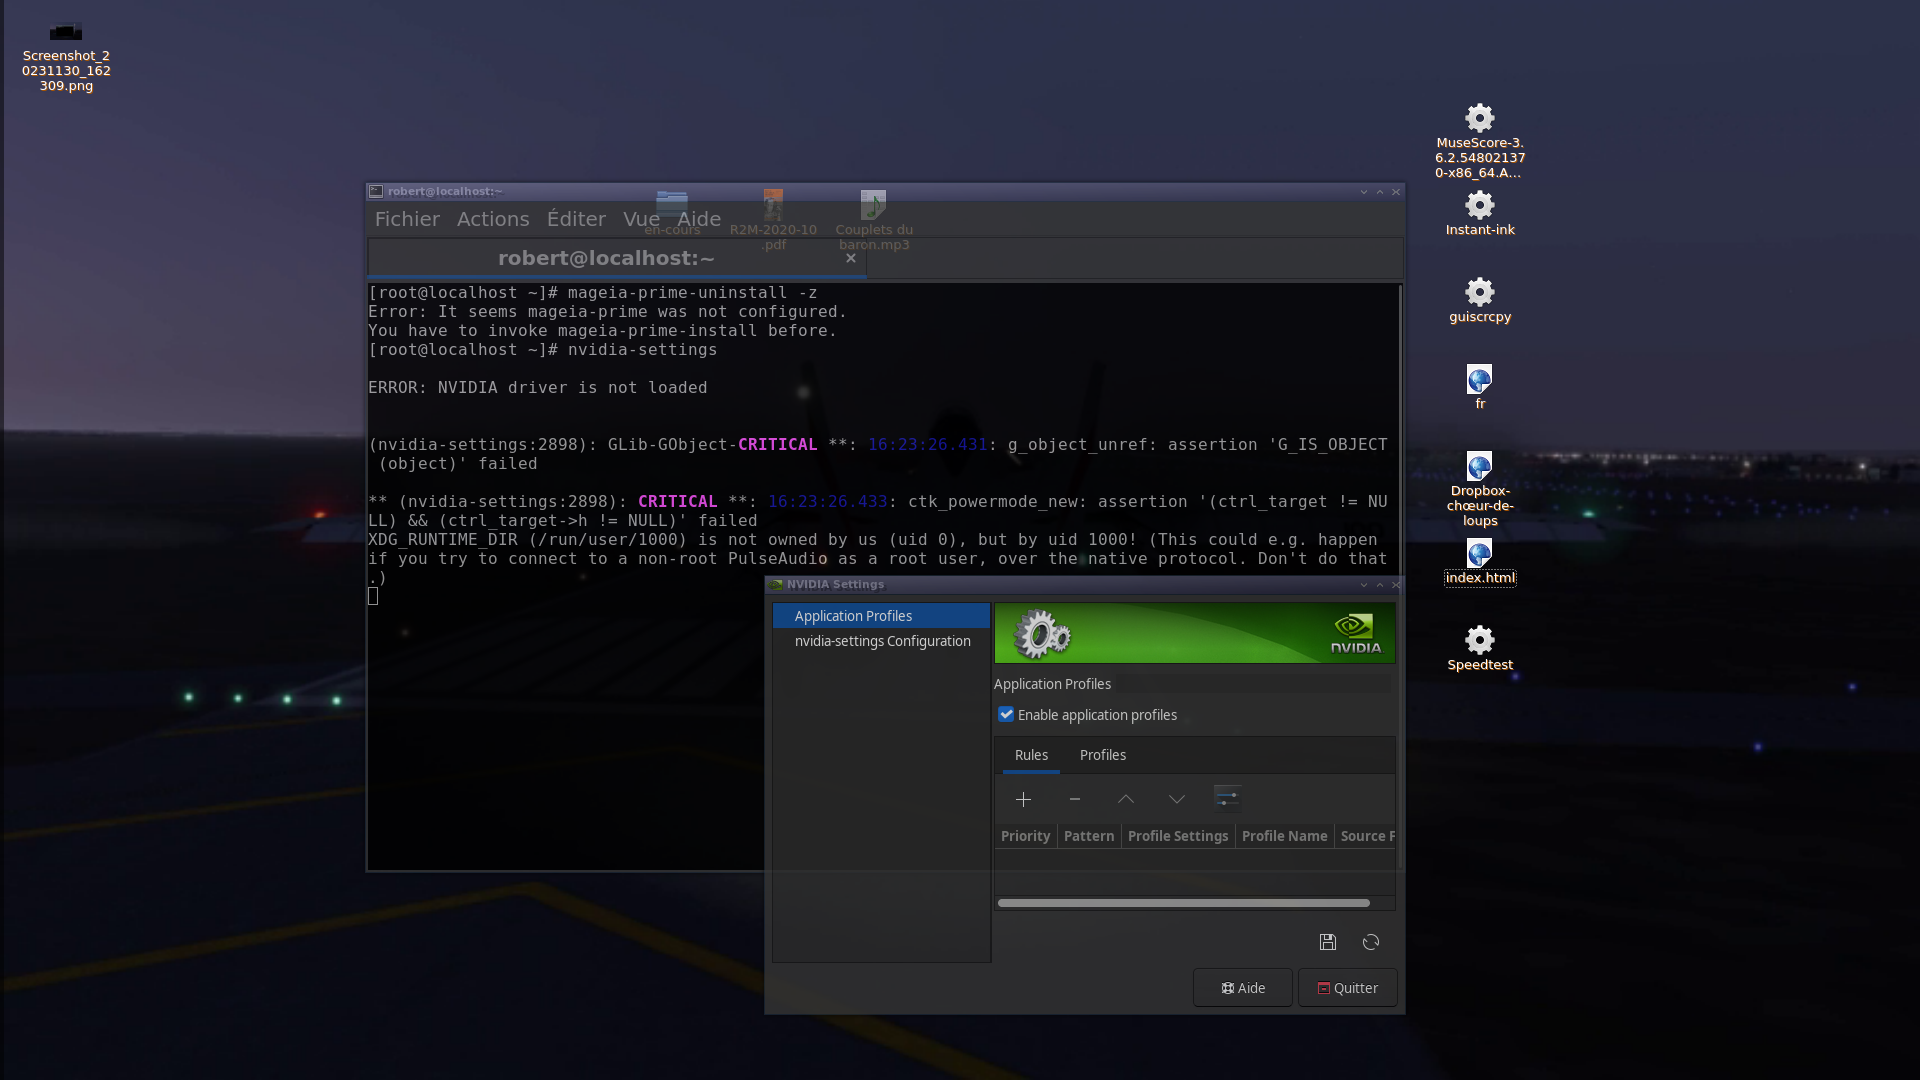
Task: Open Couplets du baron.mp3 desktop file
Action: click(874, 220)
